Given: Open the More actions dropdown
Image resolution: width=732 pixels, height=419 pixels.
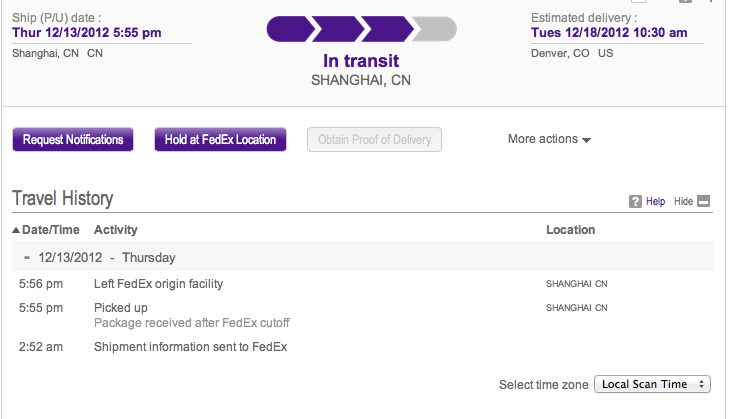Looking at the screenshot, I should tap(549, 139).
